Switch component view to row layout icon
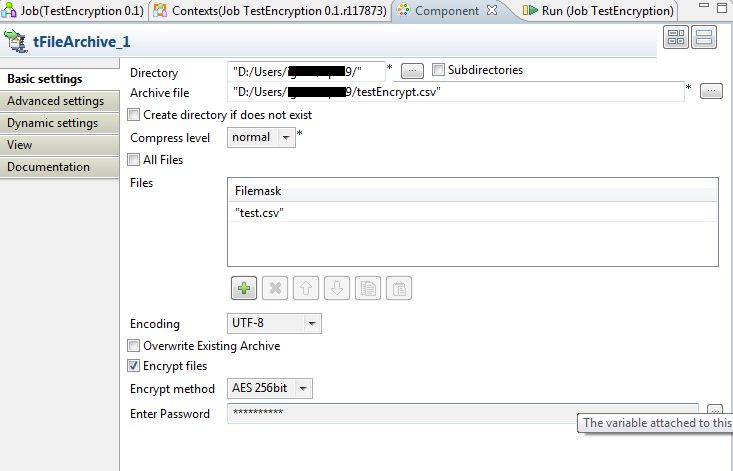 (x=704, y=37)
